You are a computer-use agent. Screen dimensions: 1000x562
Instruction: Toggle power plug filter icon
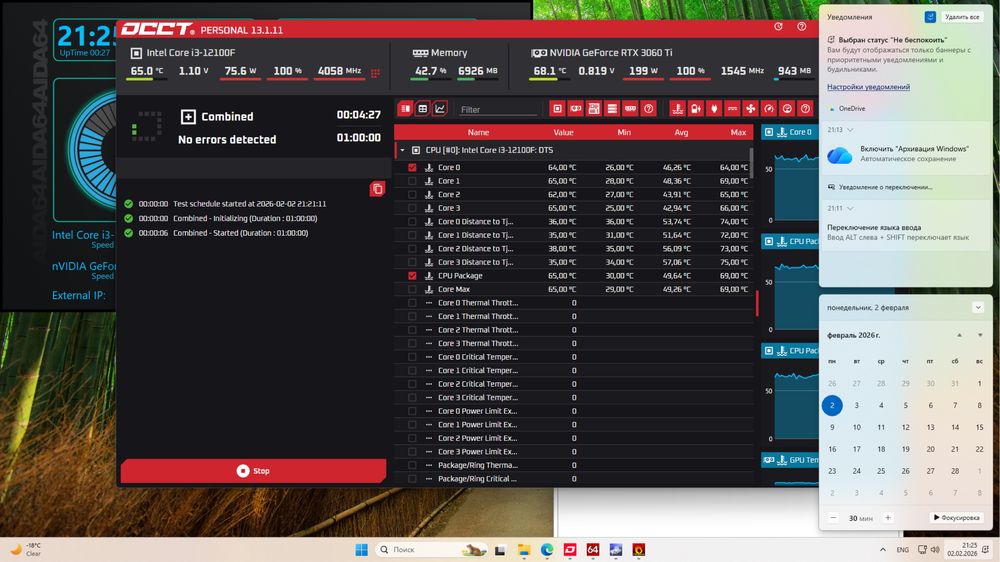714,109
